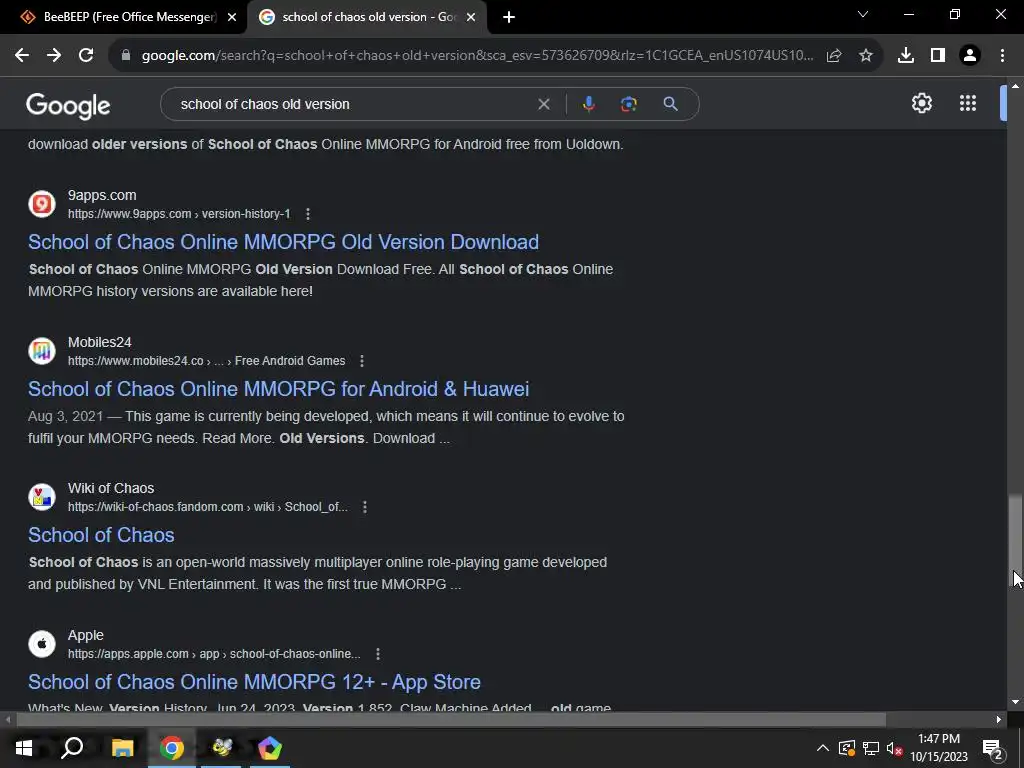
Task: View site information lock icon
Action: coord(126,56)
